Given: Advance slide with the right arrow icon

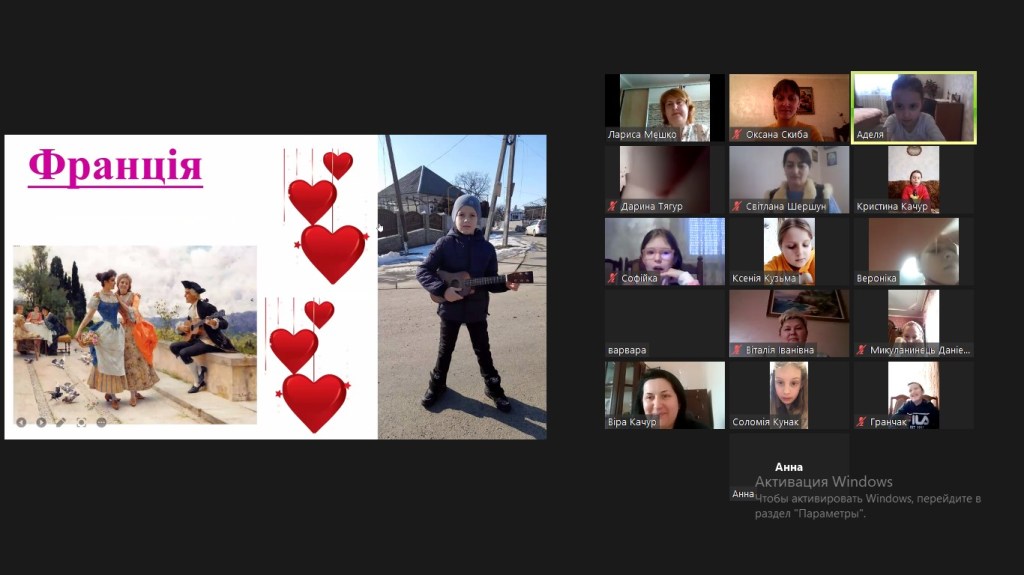Looking at the screenshot, I should click(x=41, y=422).
